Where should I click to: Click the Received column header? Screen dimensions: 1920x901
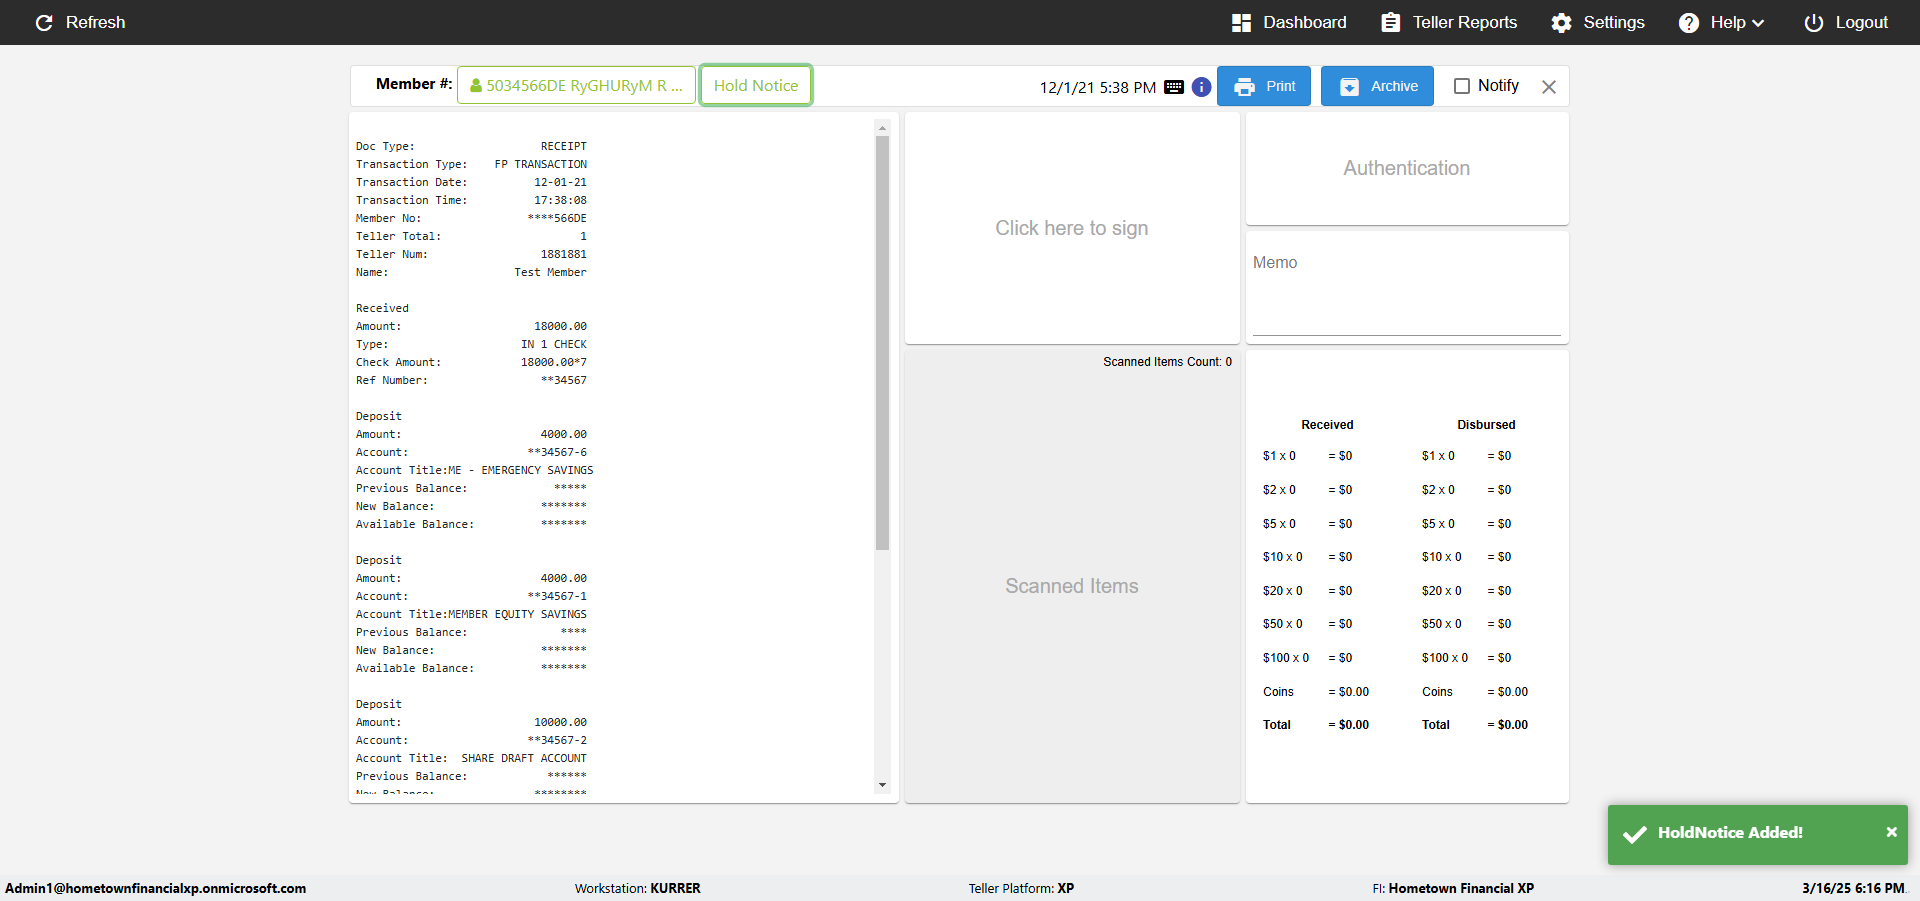(1327, 425)
